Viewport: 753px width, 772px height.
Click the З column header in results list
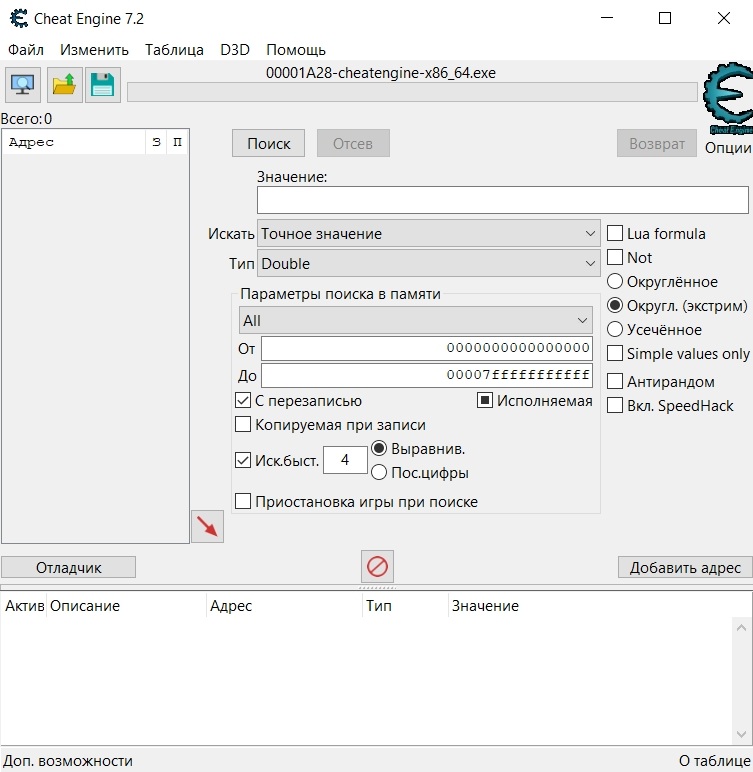(156, 142)
